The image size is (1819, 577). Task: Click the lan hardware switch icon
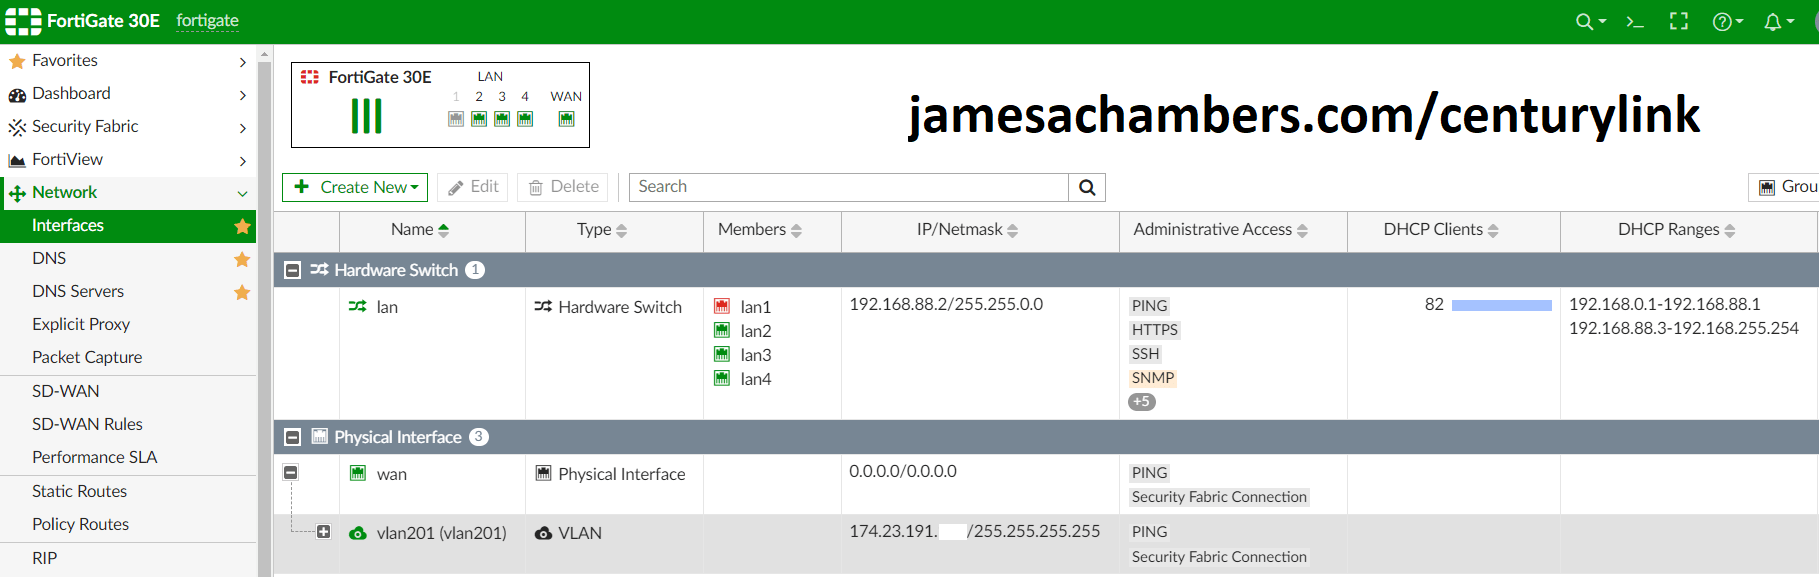[357, 307]
